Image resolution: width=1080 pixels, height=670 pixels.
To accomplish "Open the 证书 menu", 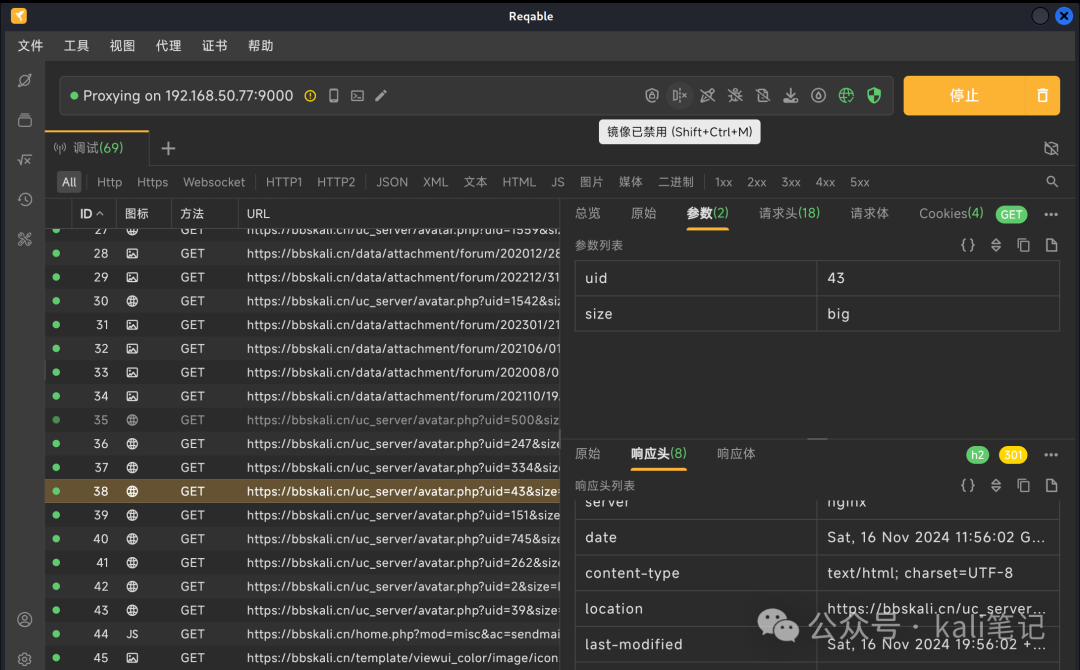I will pyautogui.click(x=214, y=45).
